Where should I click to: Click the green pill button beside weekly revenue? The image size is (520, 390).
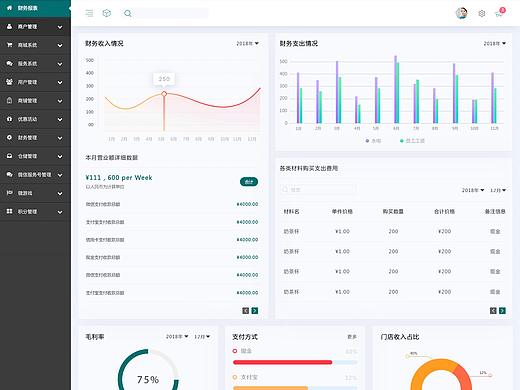249,182
